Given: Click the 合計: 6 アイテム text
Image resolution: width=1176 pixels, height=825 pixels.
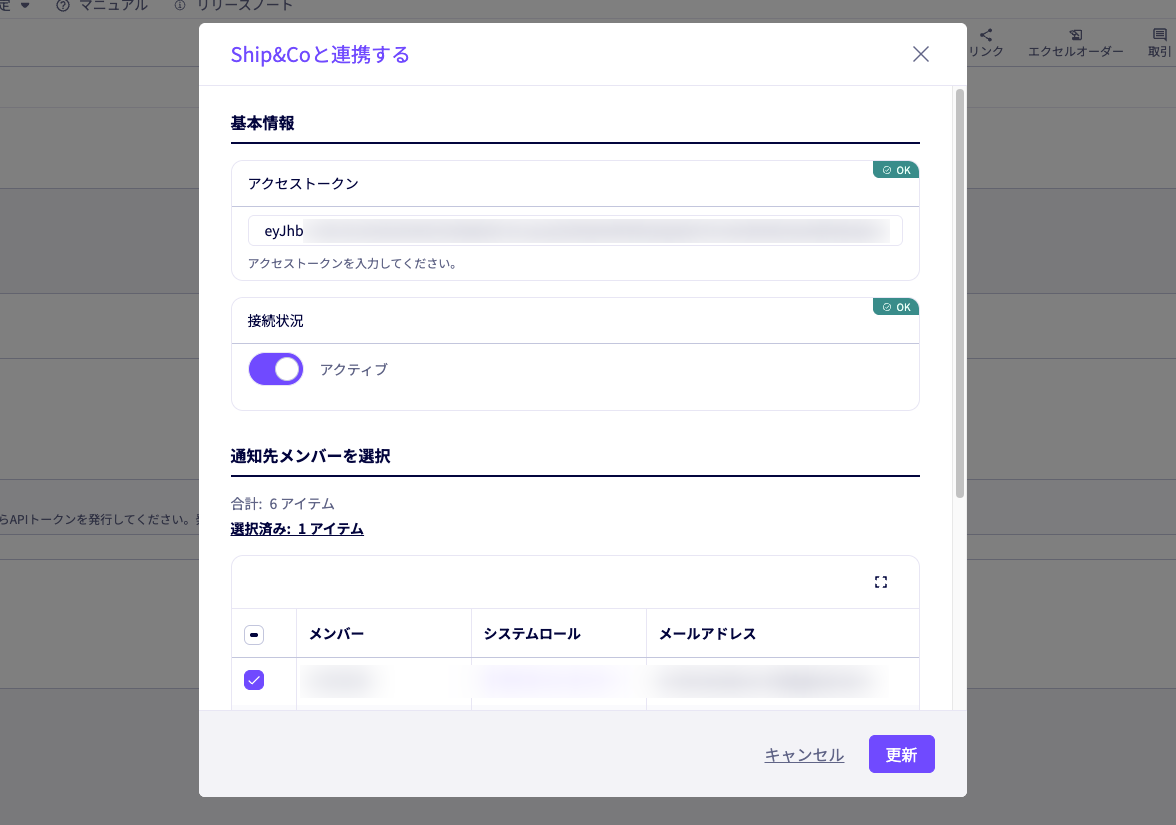Looking at the screenshot, I should [282, 503].
